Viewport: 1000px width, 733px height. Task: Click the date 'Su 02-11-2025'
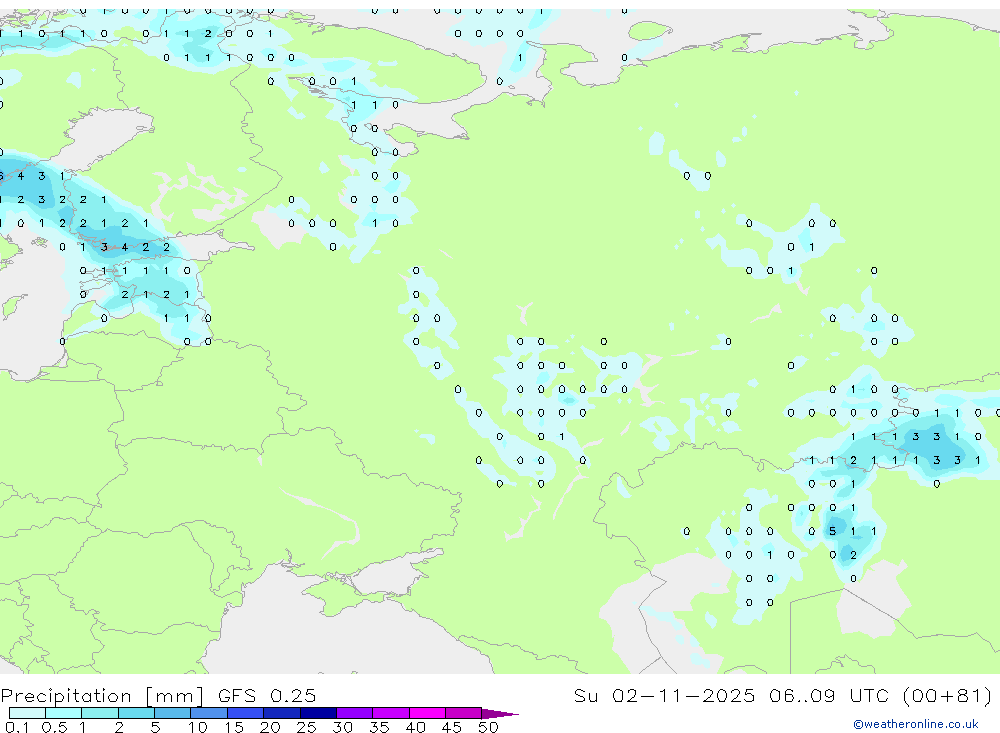(665, 695)
